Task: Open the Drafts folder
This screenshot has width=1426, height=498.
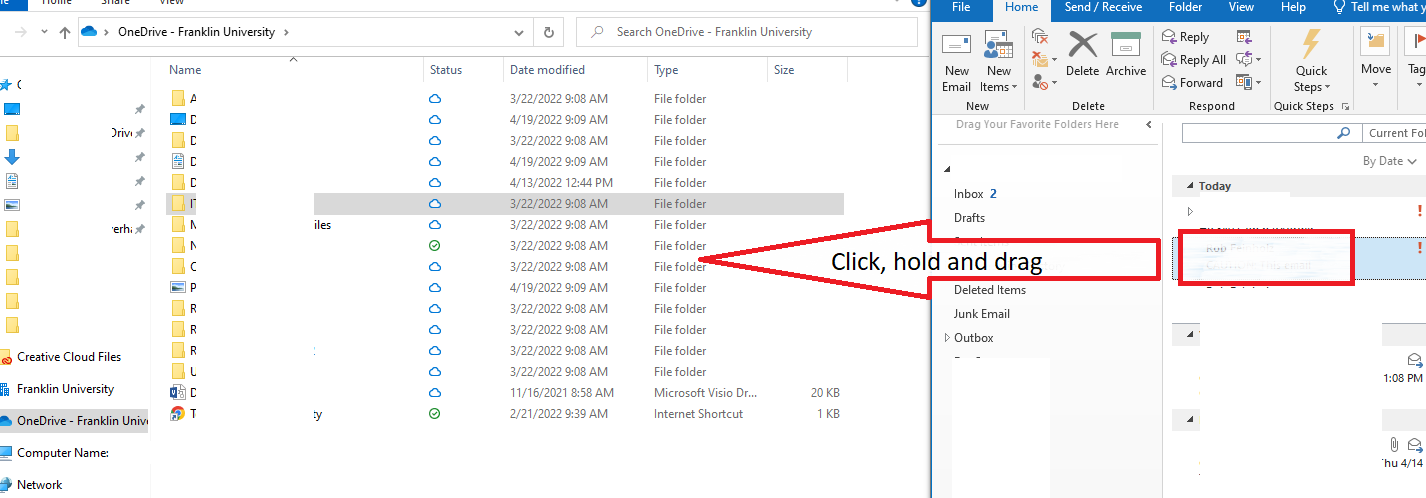Action: pyautogui.click(x=969, y=218)
